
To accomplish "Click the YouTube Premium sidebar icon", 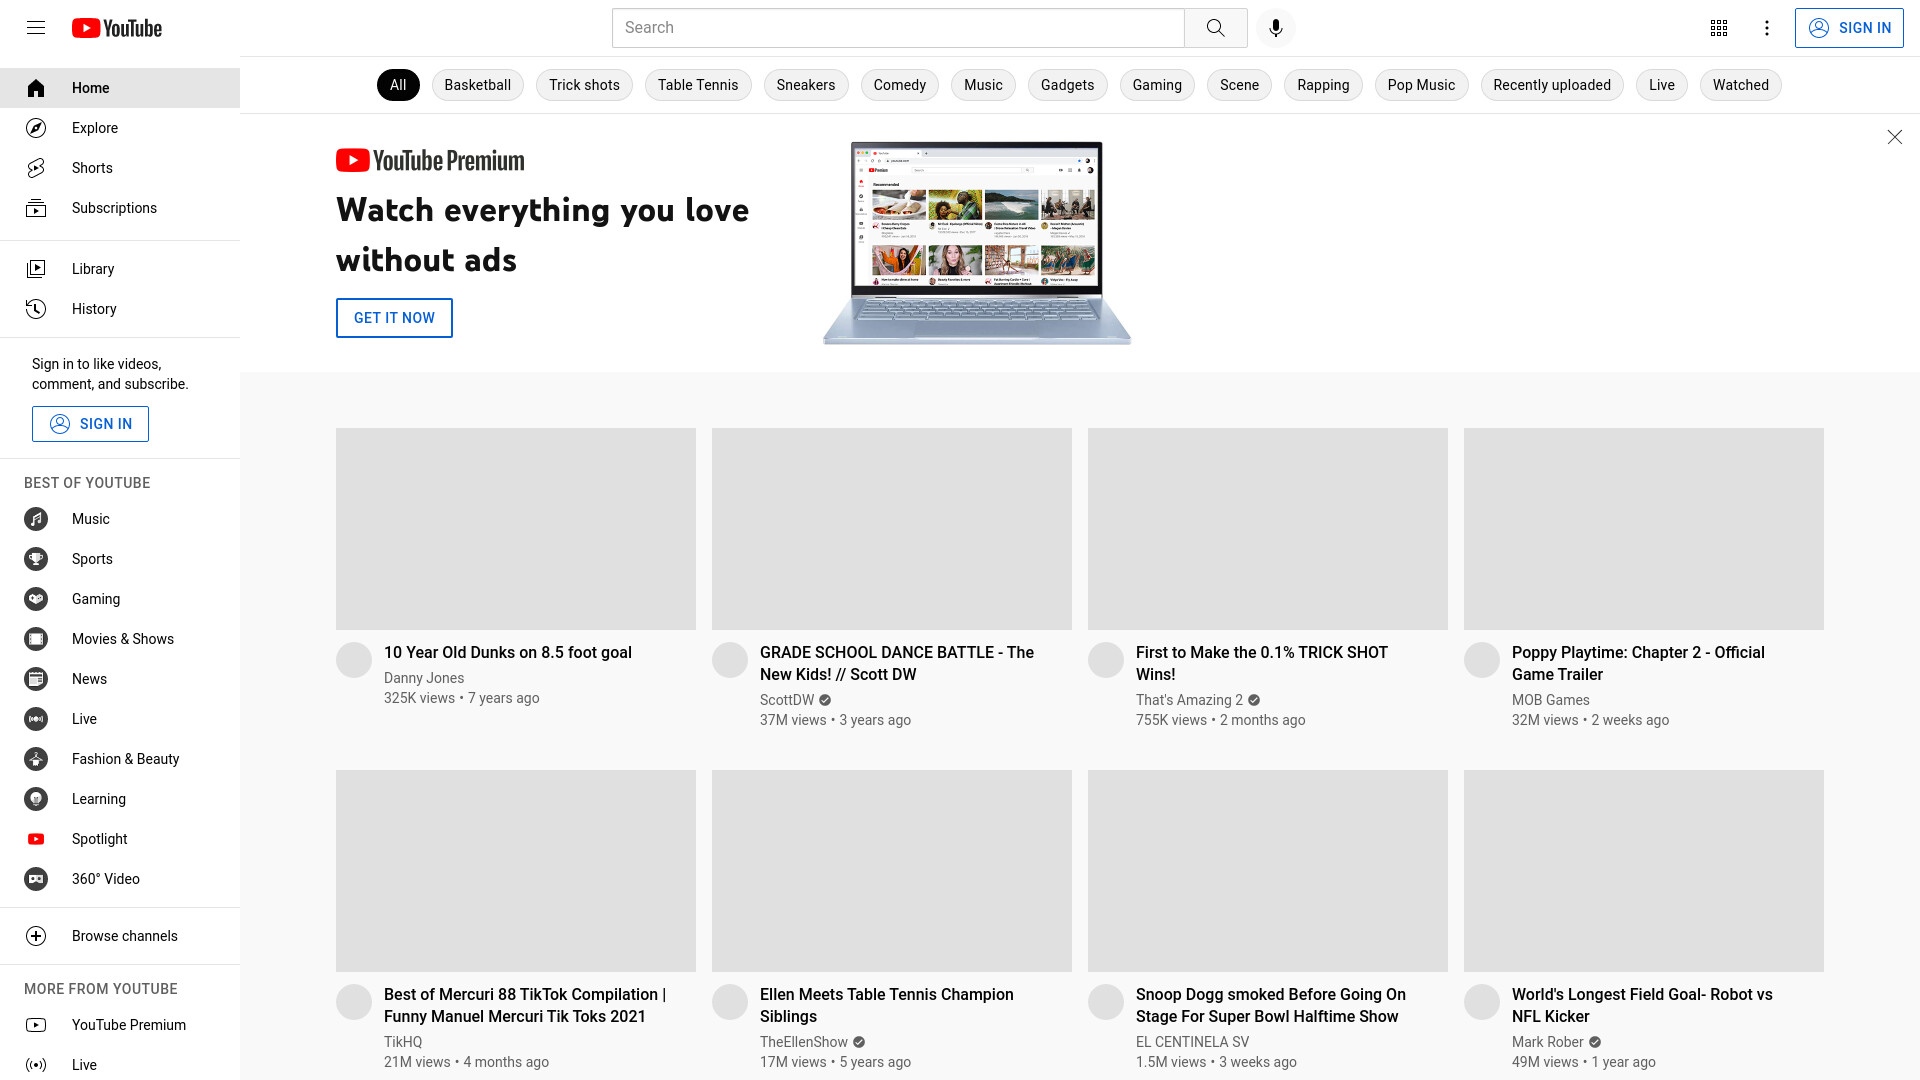I will (x=36, y=1025).
